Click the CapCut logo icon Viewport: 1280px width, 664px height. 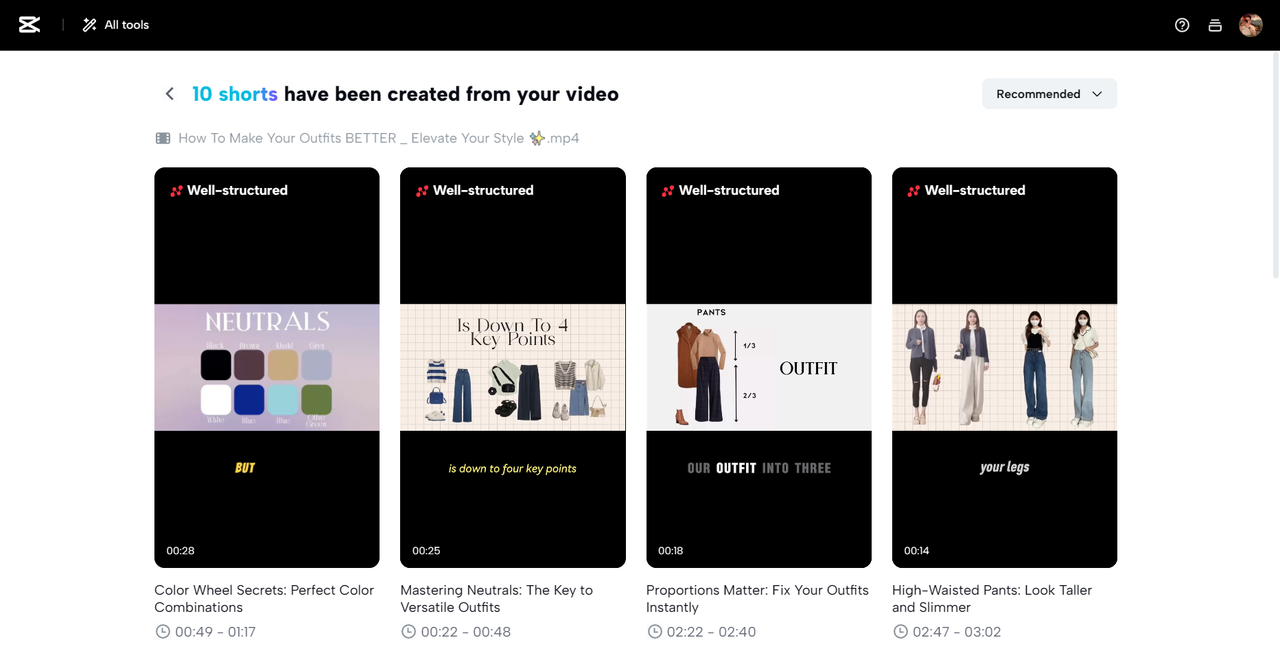pyautogui.click(x=29, y=25)
